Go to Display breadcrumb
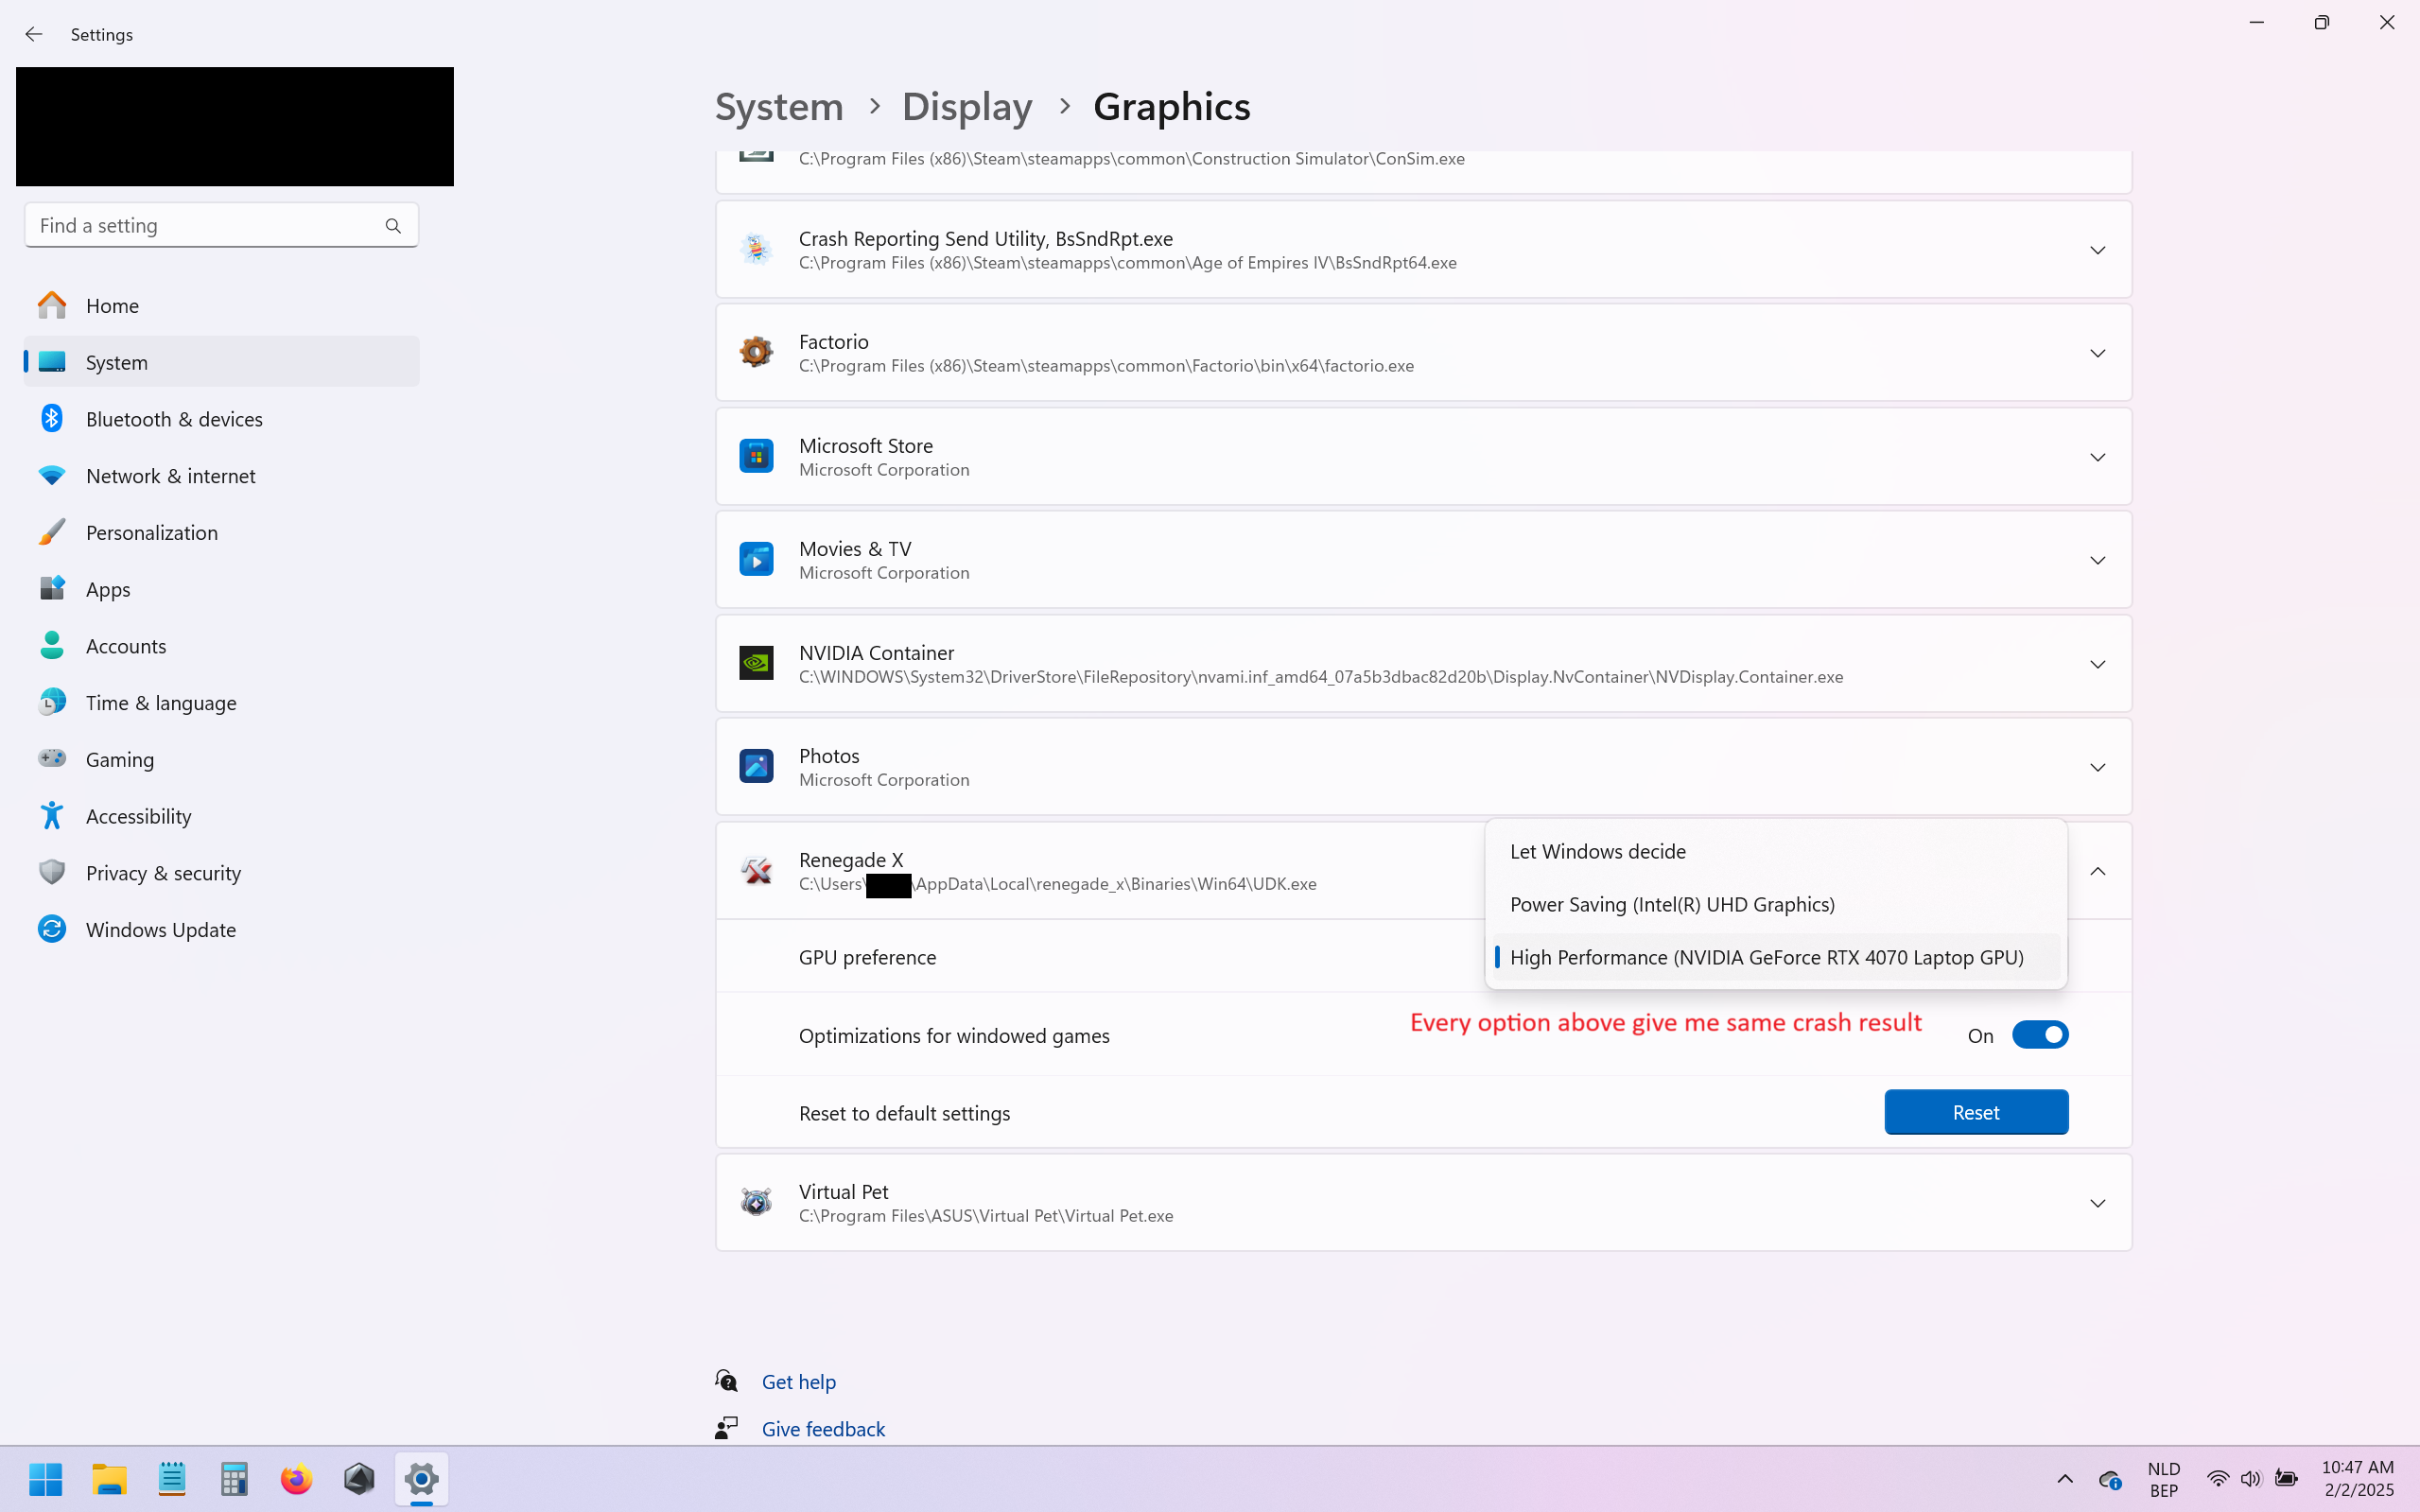The width and height of the screenshot is (2420, 1512). coord(967,106)
